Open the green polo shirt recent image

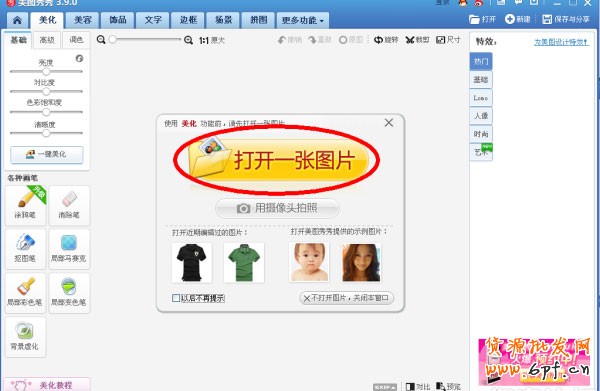[x=244, y=262]
